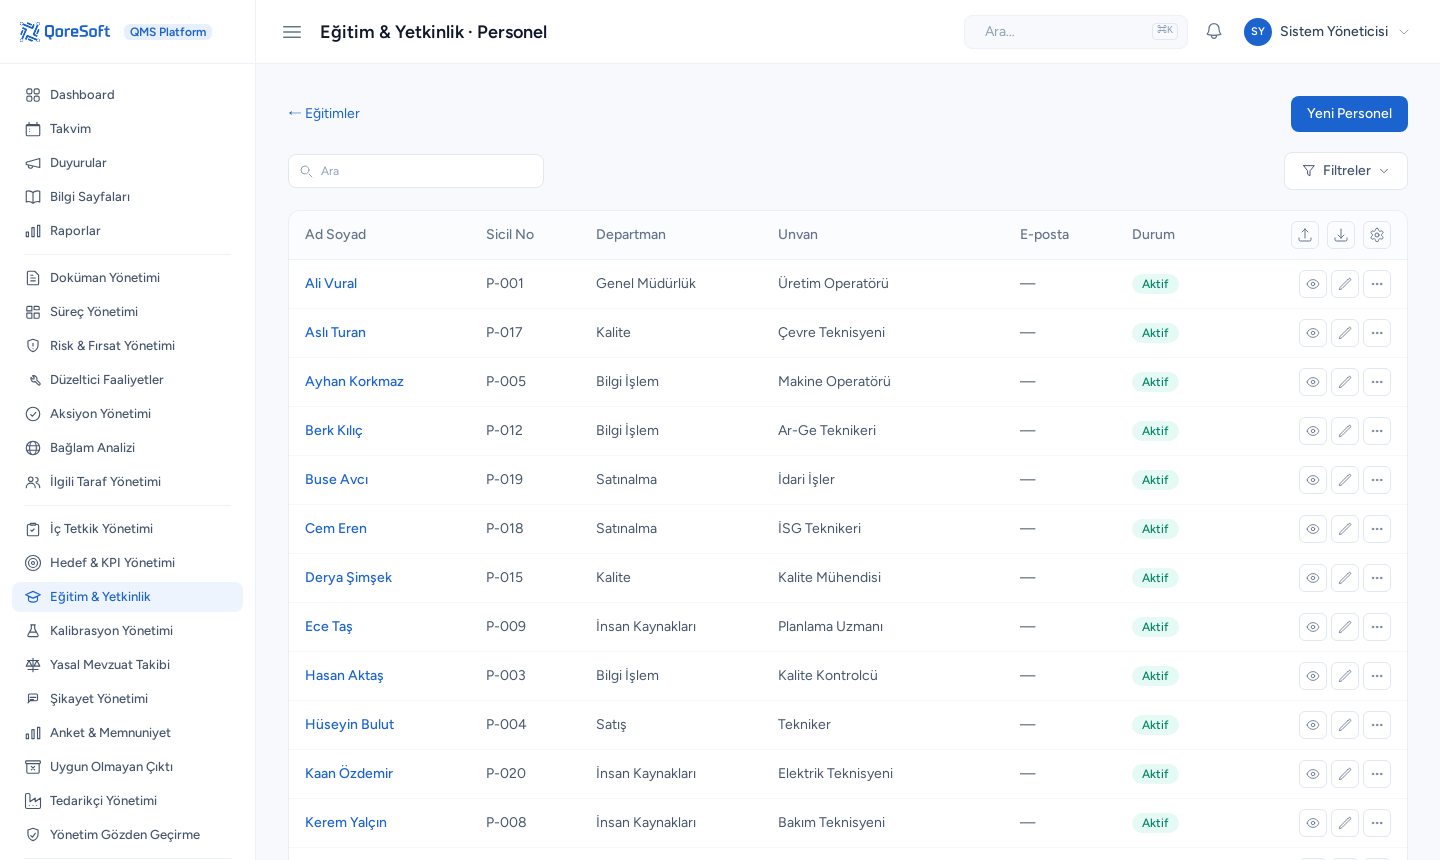Image resolution: width=1440 pixels, height=860 pixels.
Task: View Ece Taş with eye icon
Action: point(1313,627)
